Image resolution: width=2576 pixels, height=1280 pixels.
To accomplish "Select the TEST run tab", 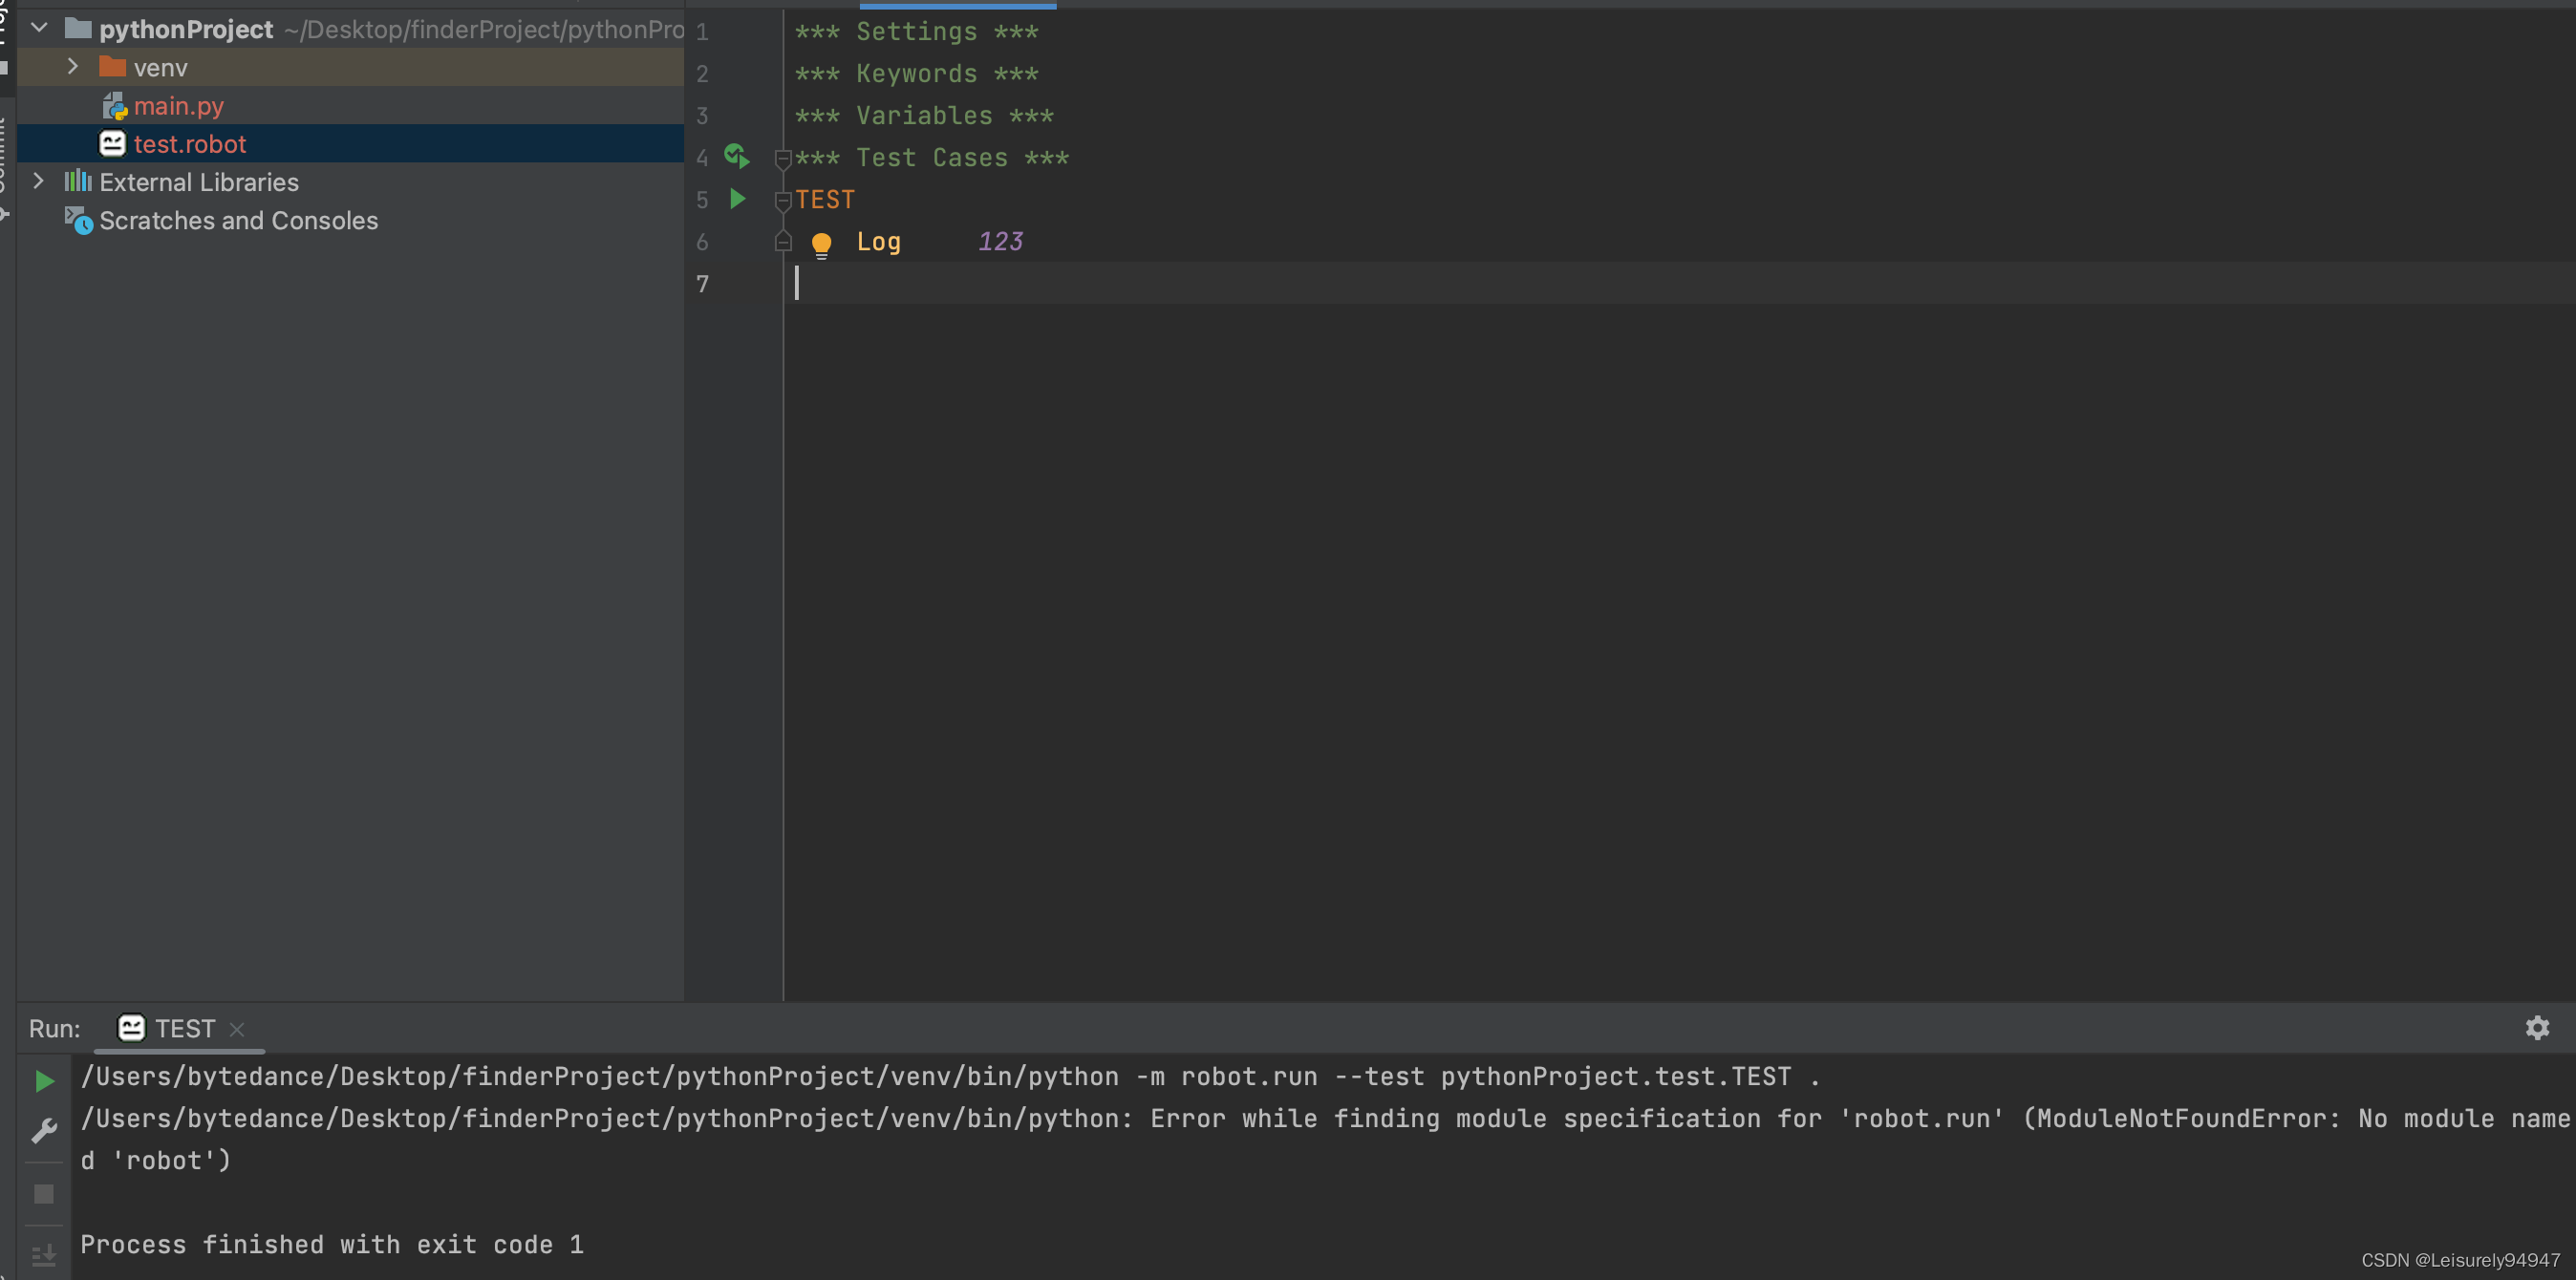I will tap(183, 1028).
